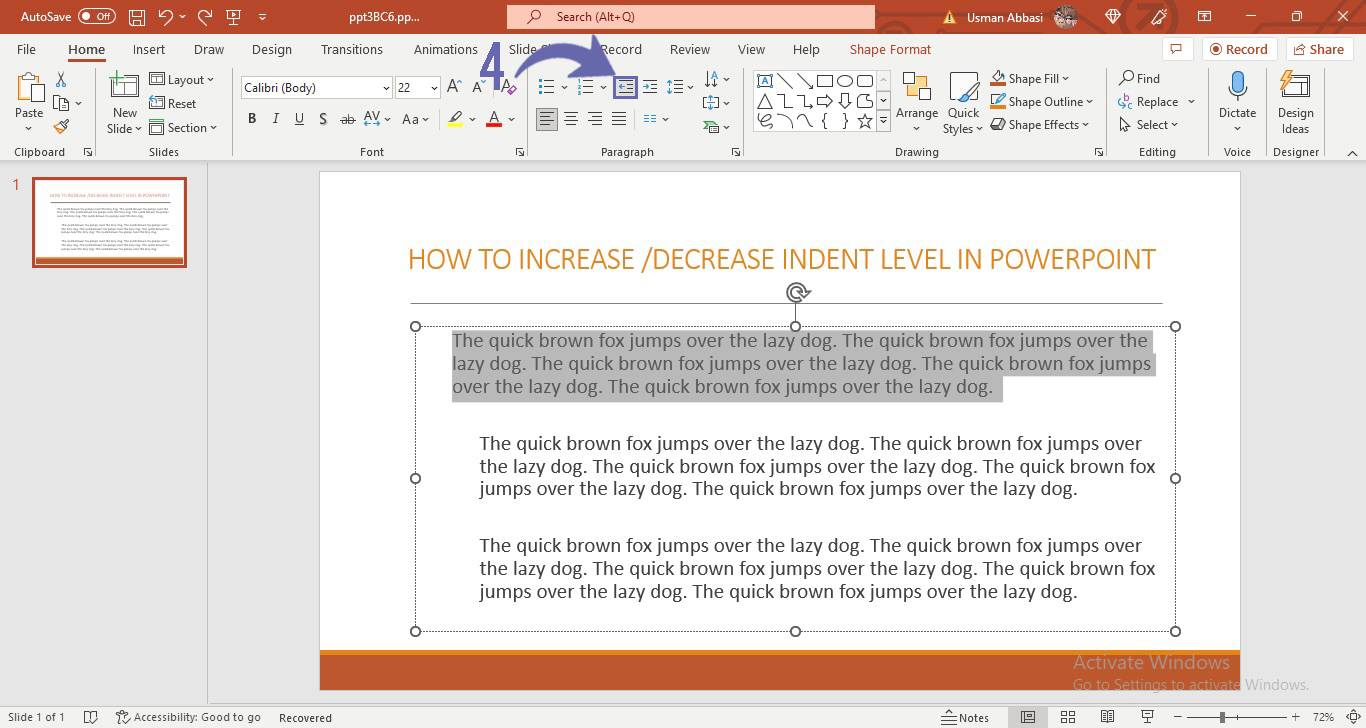Image resolution: width=1366 pixels, height=728 pixels.
Task: Select the Right Arrow shape in gallery
Action: click(x=825, y=101)
